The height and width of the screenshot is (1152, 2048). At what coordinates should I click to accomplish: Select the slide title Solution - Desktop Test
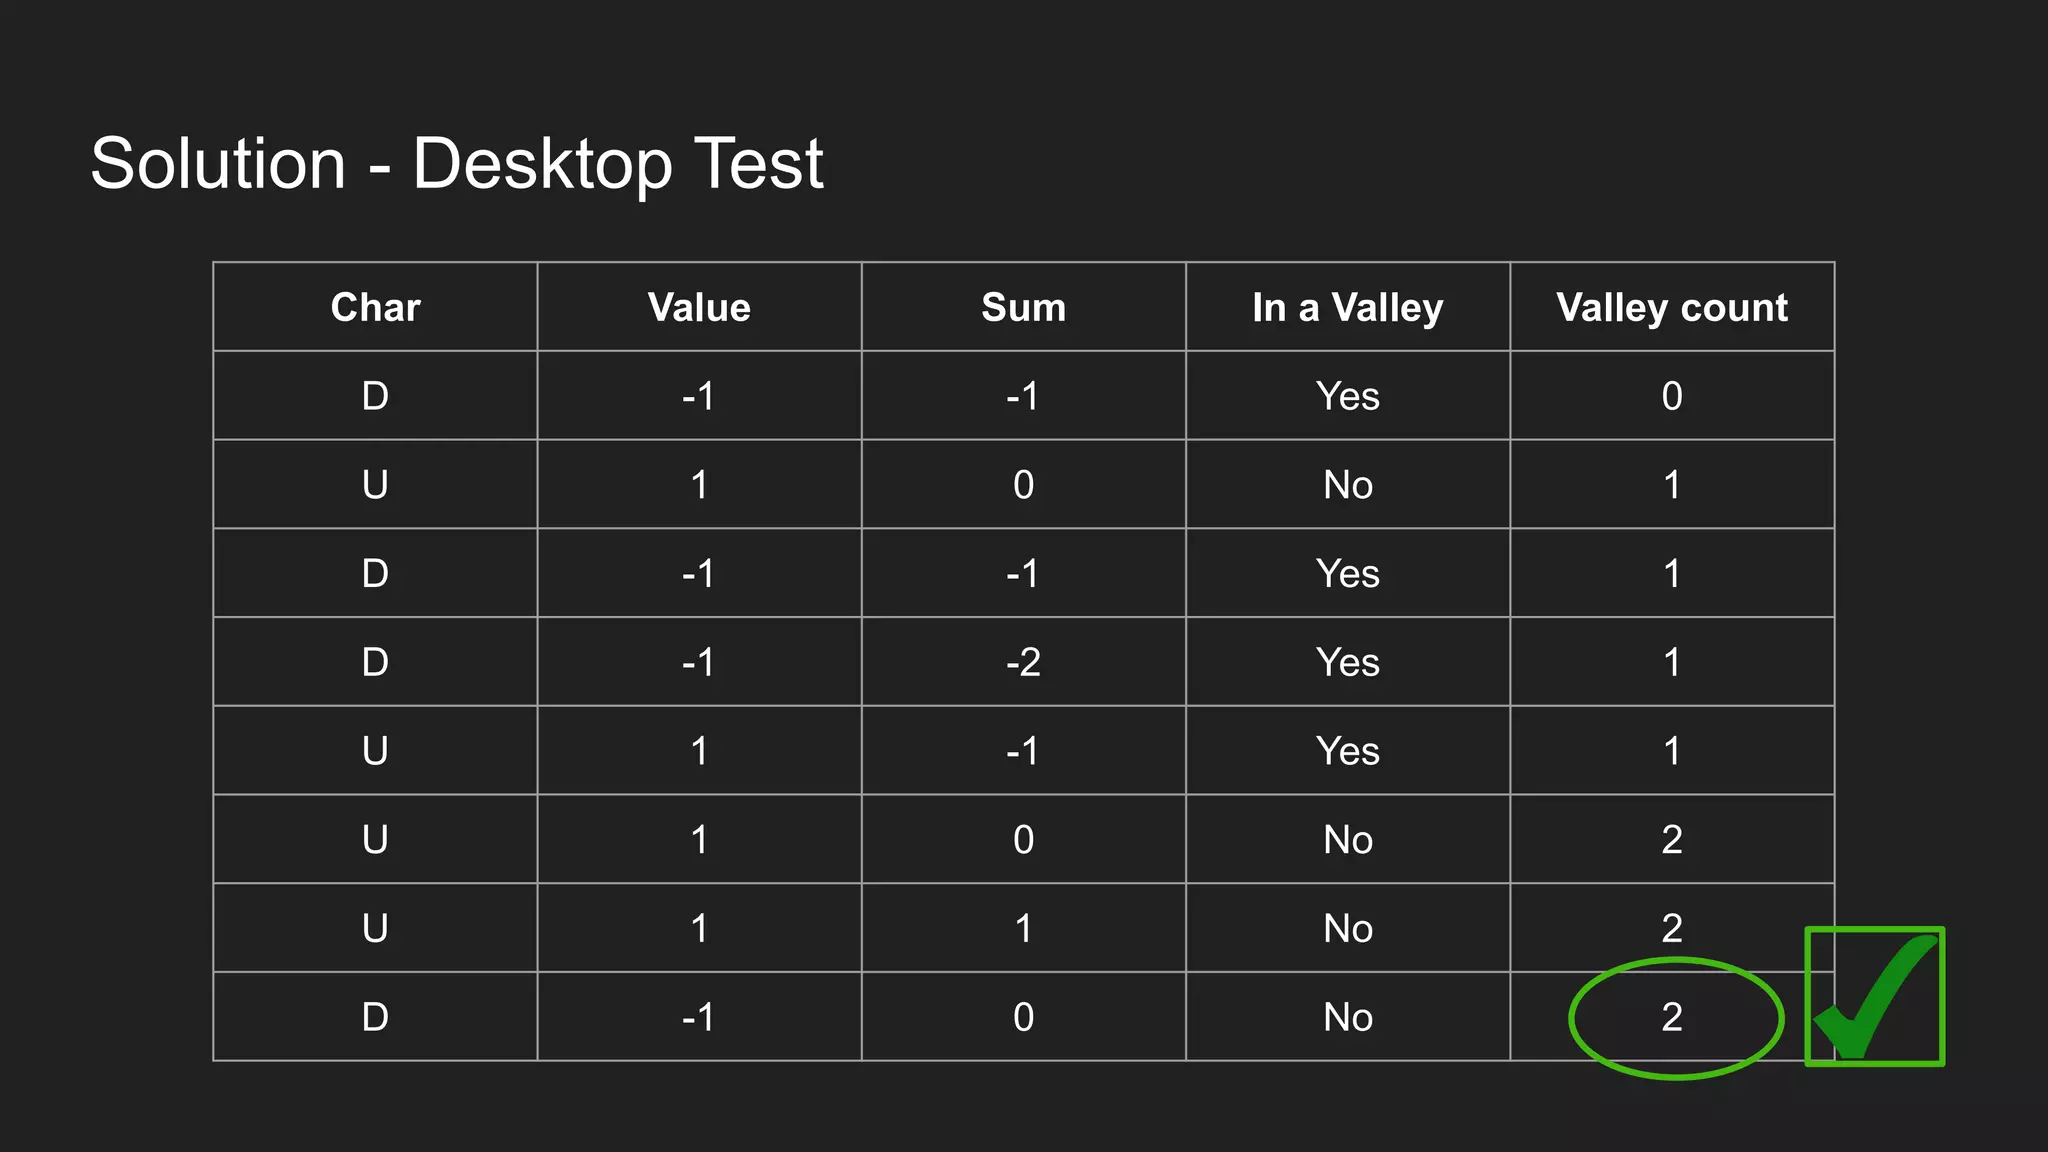457,163
